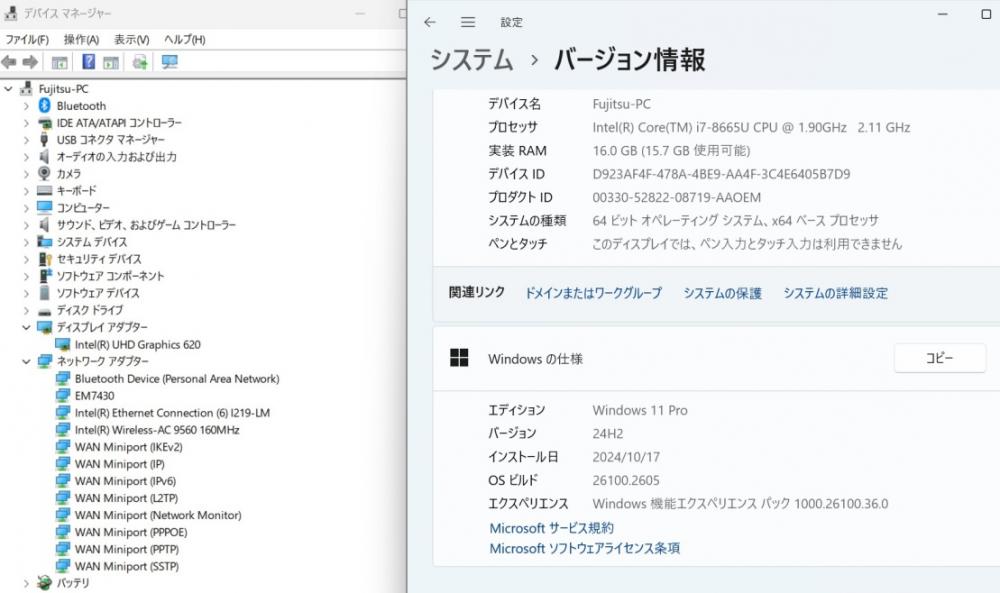Open the 操作(A) menu
Image resolution: width=1000 pixels, height=593 pixels.
click(81, 40)
